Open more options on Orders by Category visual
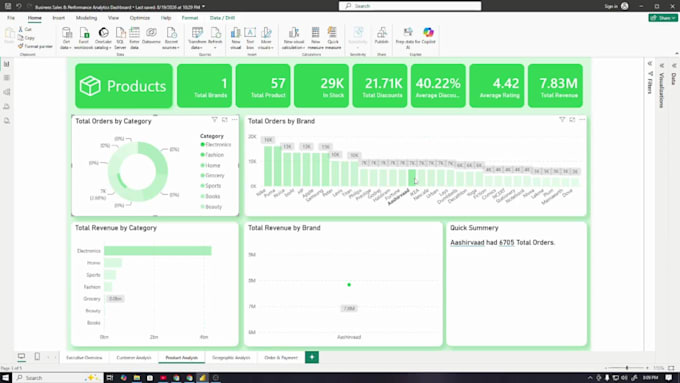This screenshot has width=680, height=383. click(x=235, y=119)
